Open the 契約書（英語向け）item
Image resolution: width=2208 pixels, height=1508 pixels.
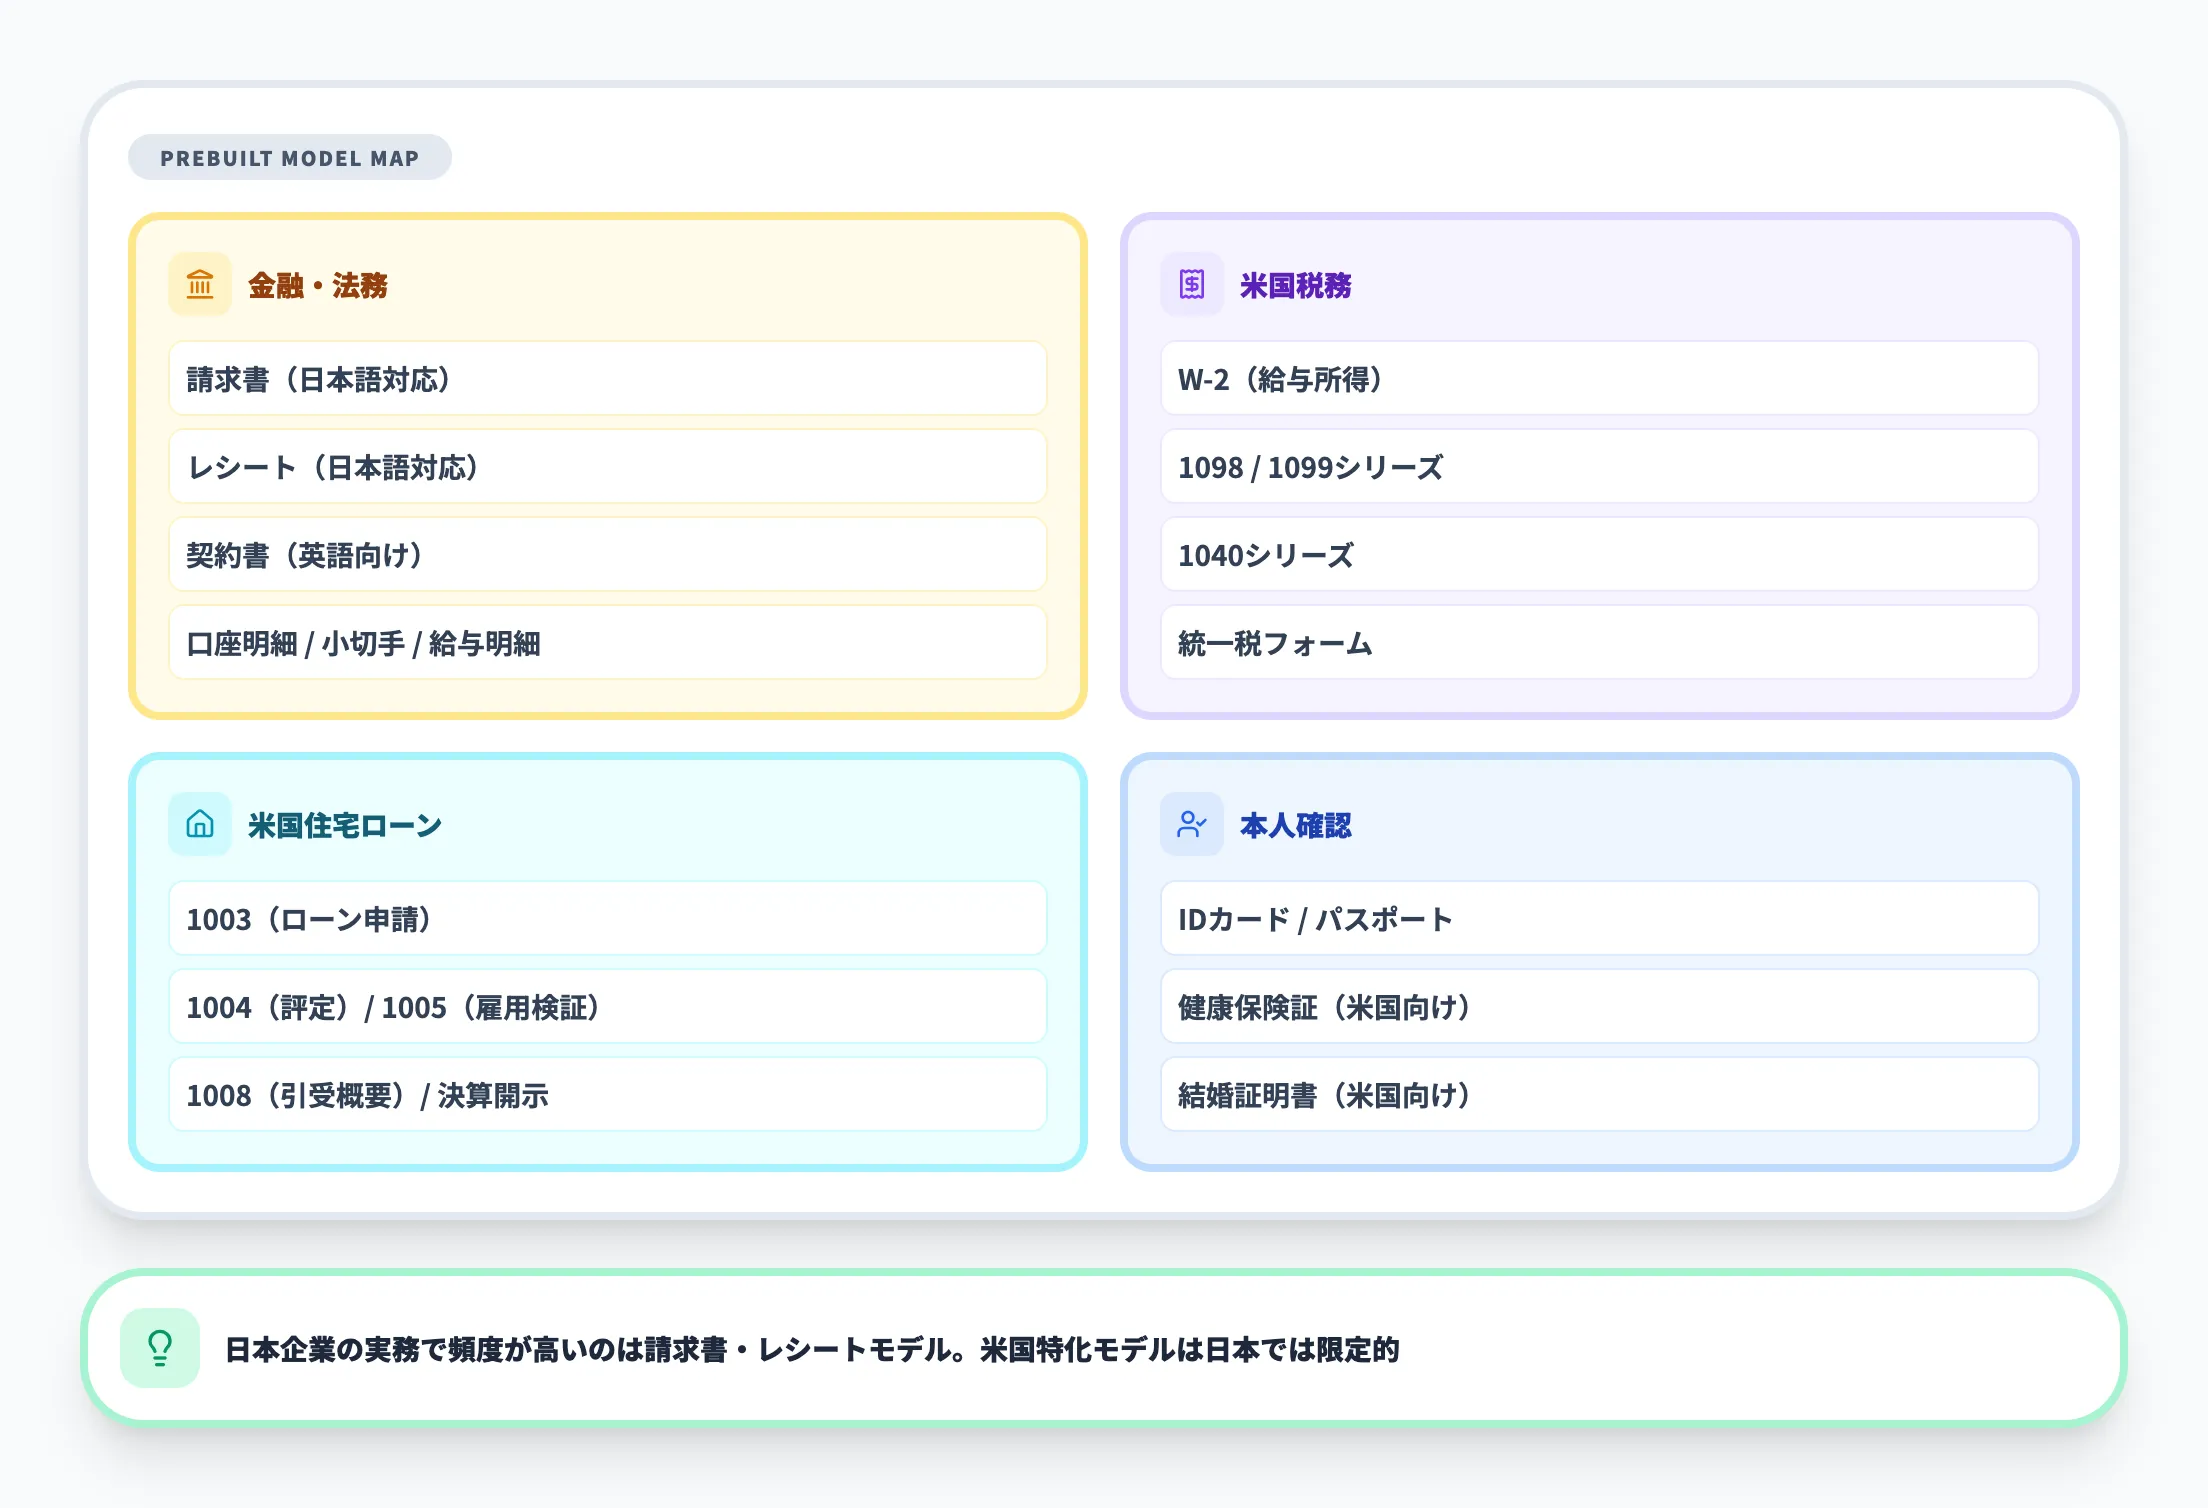point(608,555)
